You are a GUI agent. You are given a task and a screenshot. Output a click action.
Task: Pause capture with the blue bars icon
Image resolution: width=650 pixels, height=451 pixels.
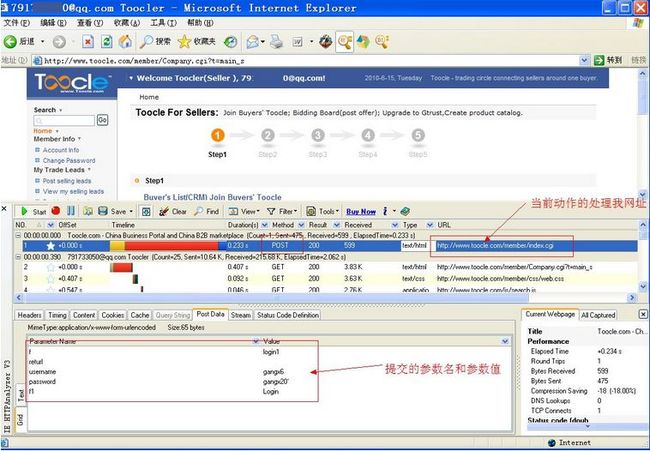click(71, 211)
